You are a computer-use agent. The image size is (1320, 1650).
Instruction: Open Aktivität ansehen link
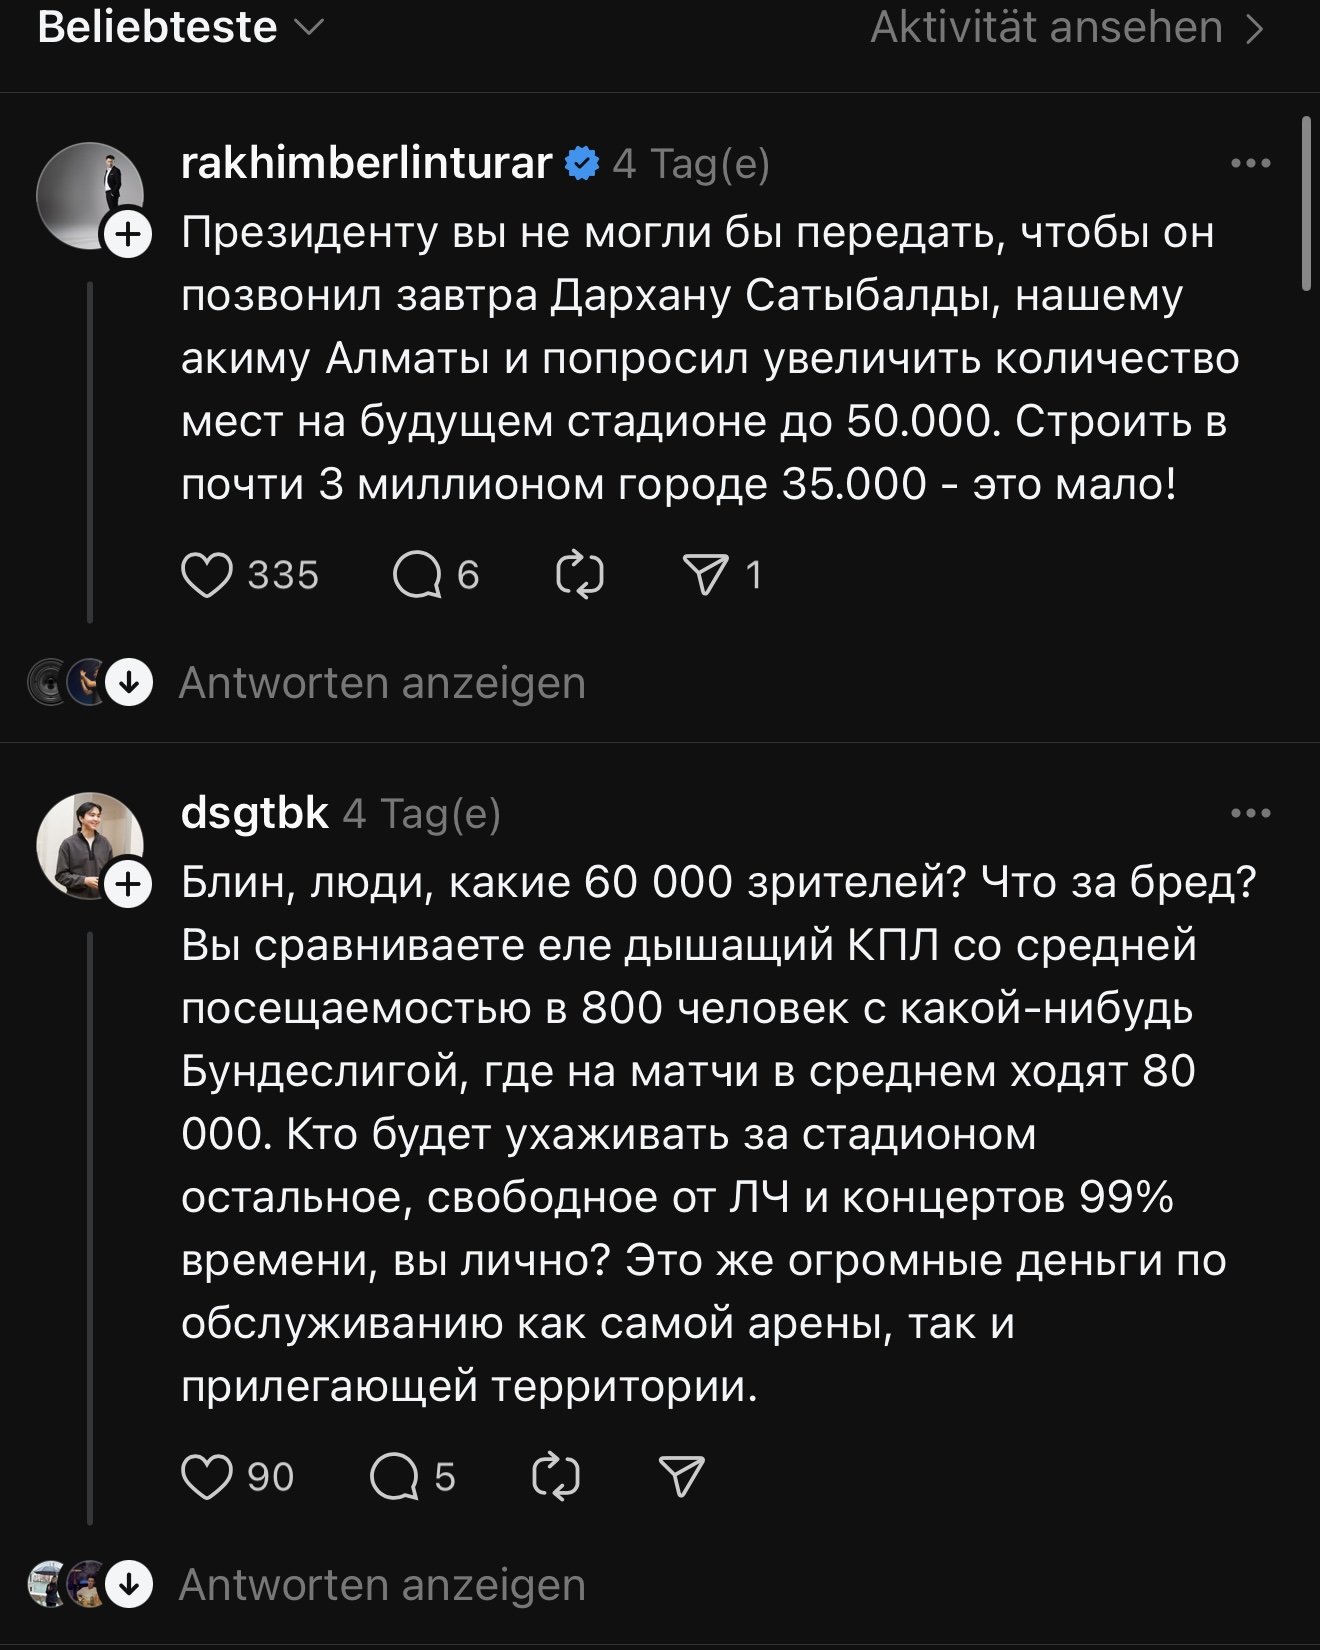tap(1066, 28)
